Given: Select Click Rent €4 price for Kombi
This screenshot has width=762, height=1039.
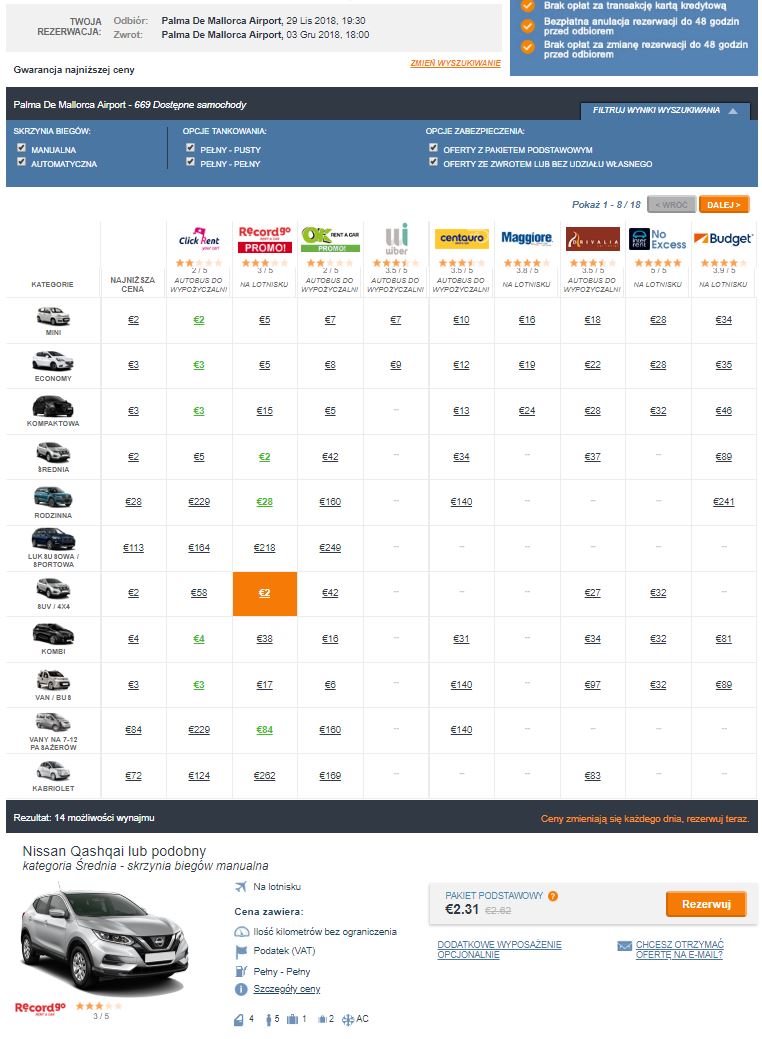Looking at the screenshot, I should click(199, 639).
